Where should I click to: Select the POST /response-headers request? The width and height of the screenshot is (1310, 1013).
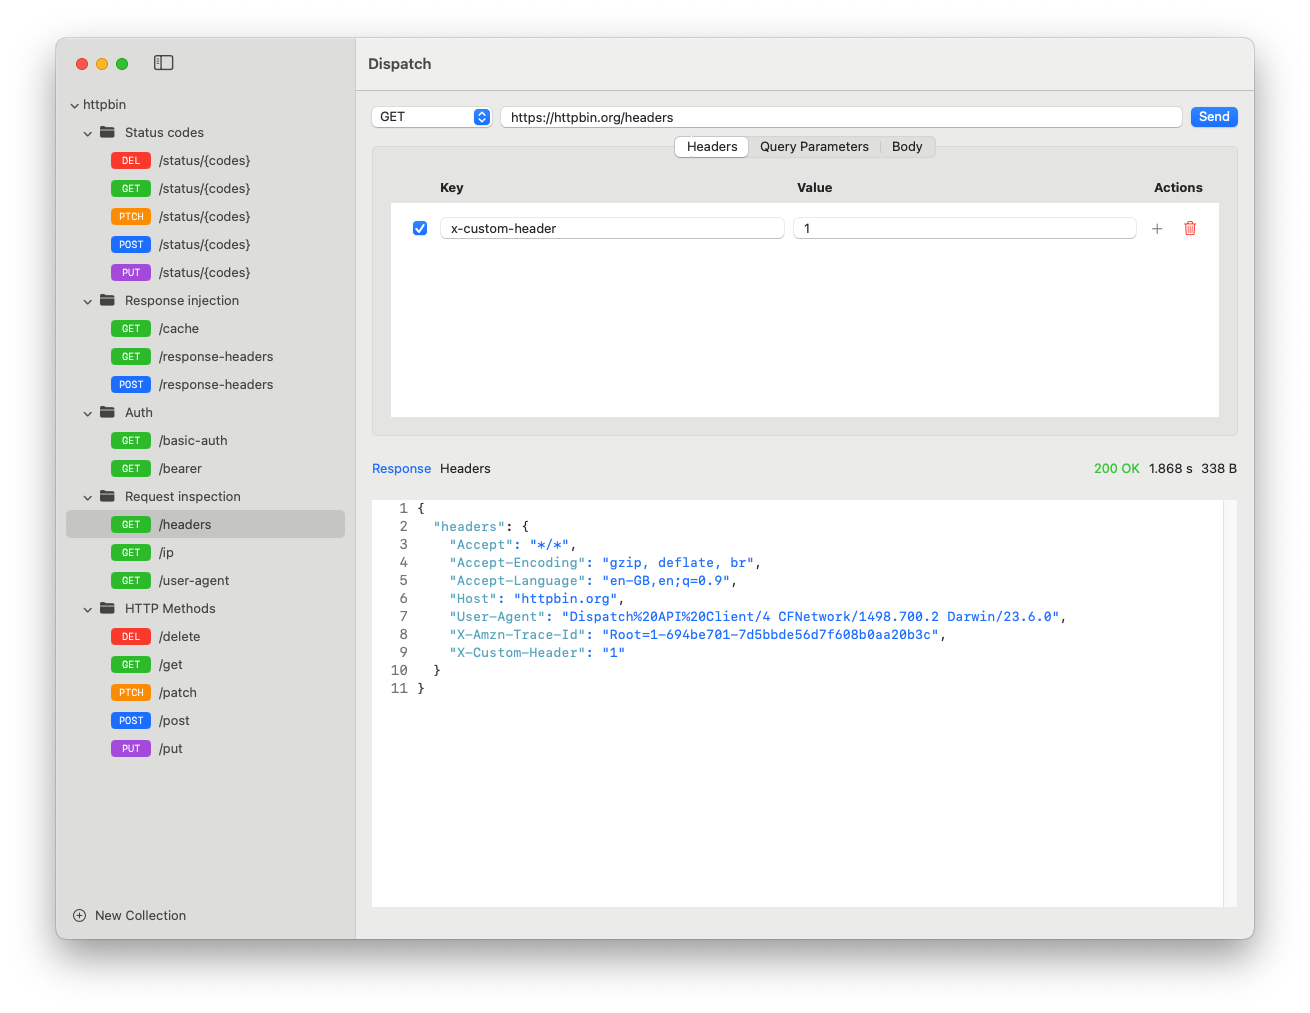215,384
